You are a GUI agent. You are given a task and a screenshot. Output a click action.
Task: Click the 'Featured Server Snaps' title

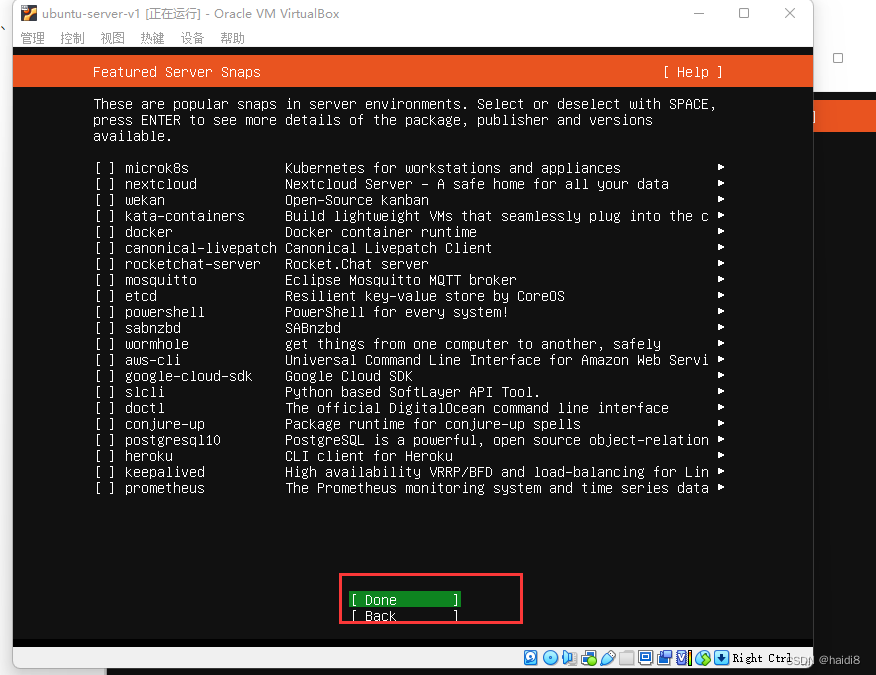tap(177, 72)
